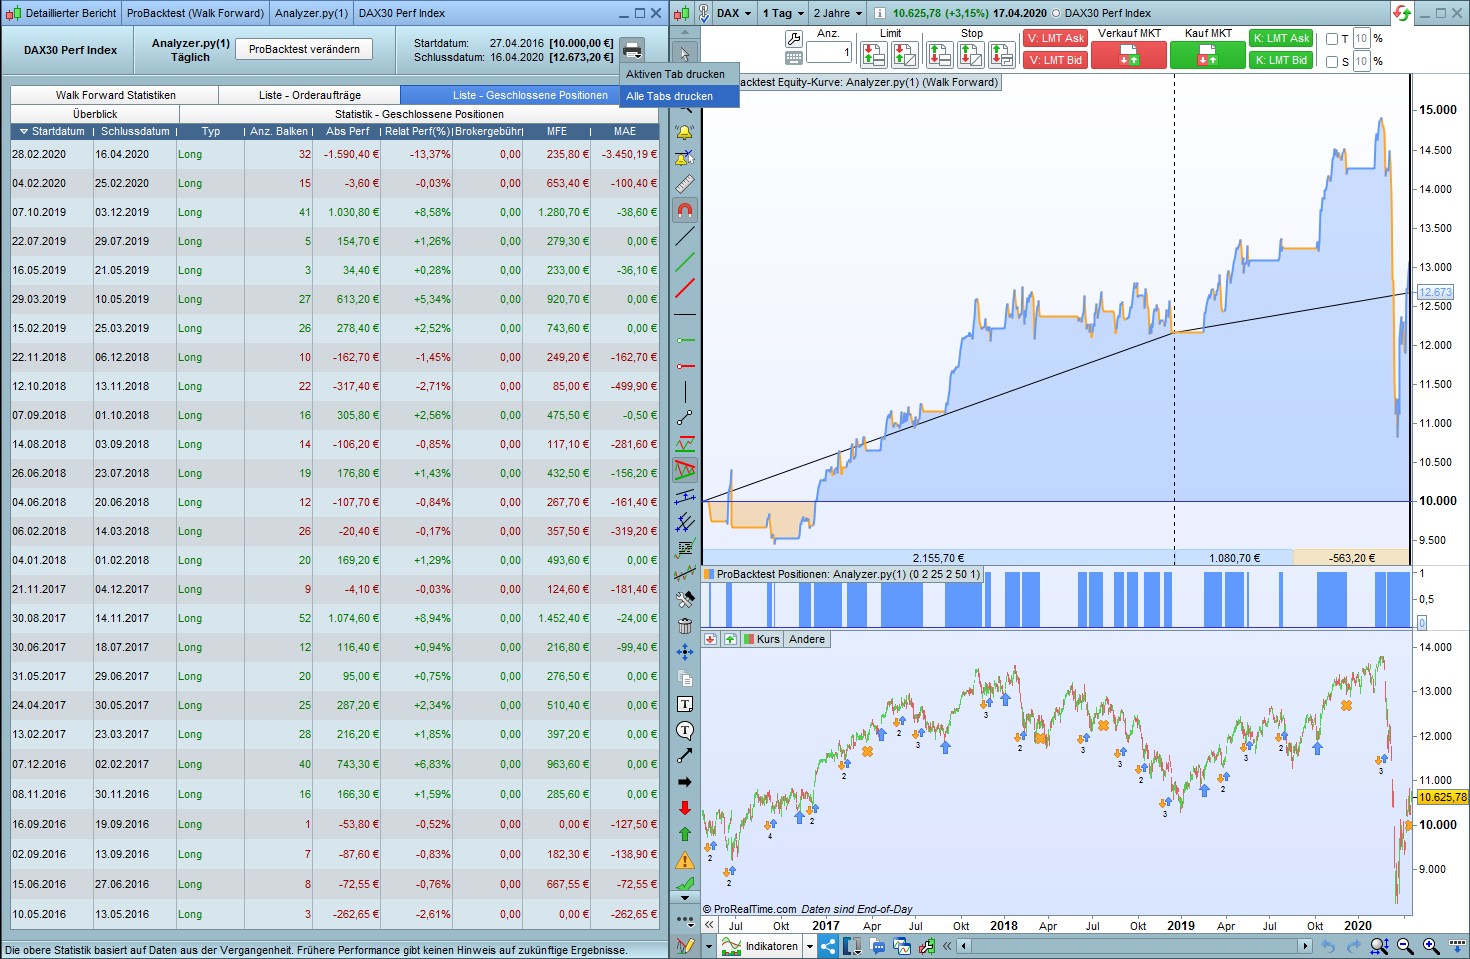Screen dimensions: 1470x959
Task: Open the Überblick sub-tab
Action: pos(95,114)
